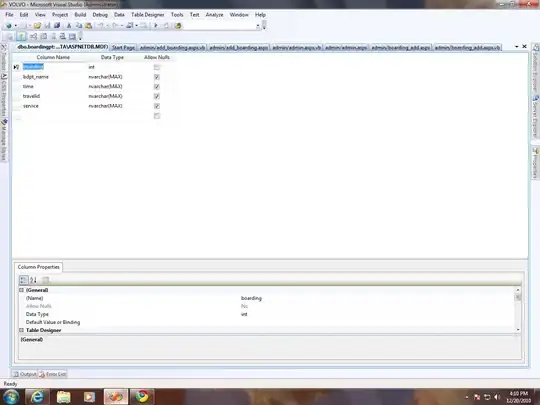The height and width of the screenshot is (405, 540).
Task: Open the toolbar combo box dropdown
Action: pyautogui.click(x=258, y=26)
